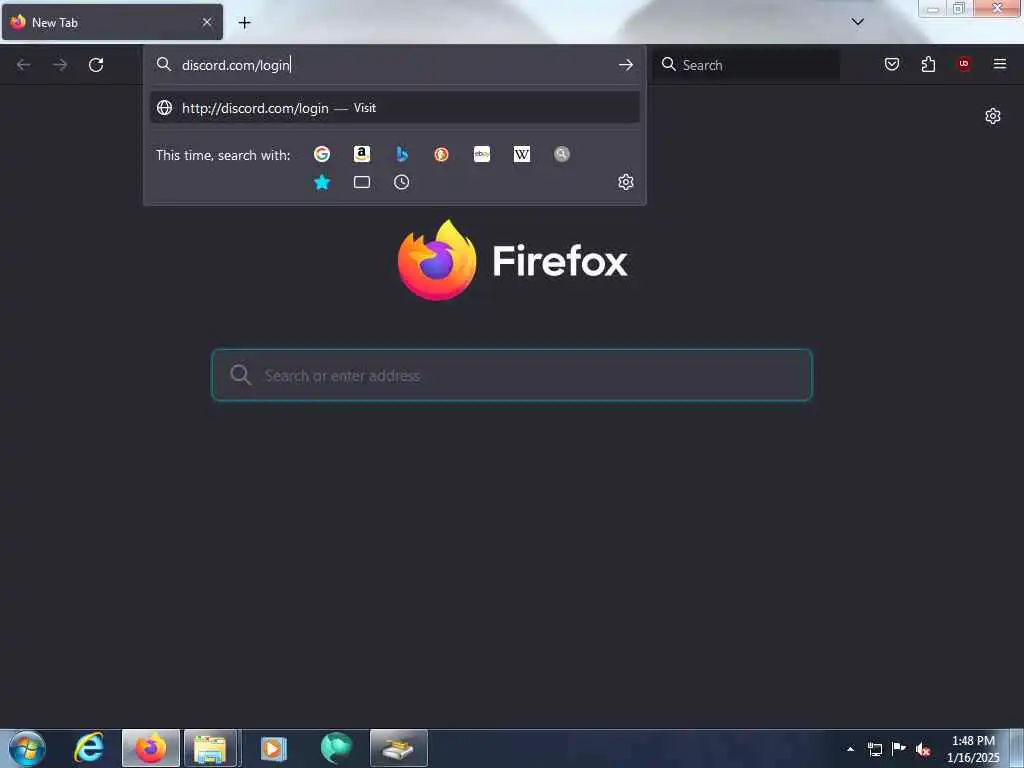Search within open Tabs icon
The image size is (1024, 768).
tap(362, 182)
